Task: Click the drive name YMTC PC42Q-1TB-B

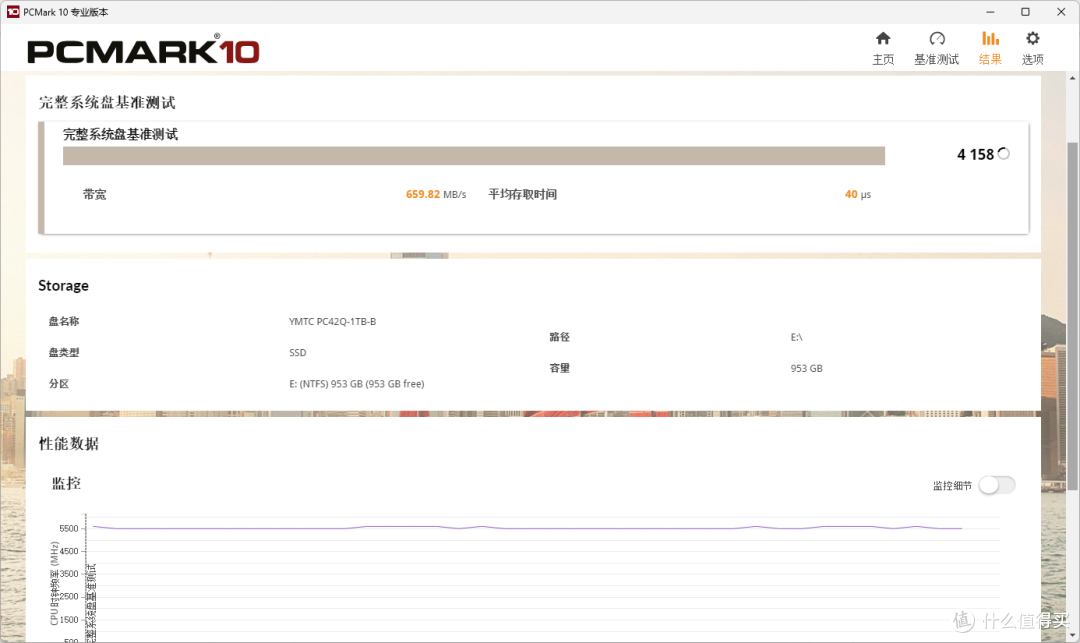Action: pyautogui.click(x=332, y=322)
